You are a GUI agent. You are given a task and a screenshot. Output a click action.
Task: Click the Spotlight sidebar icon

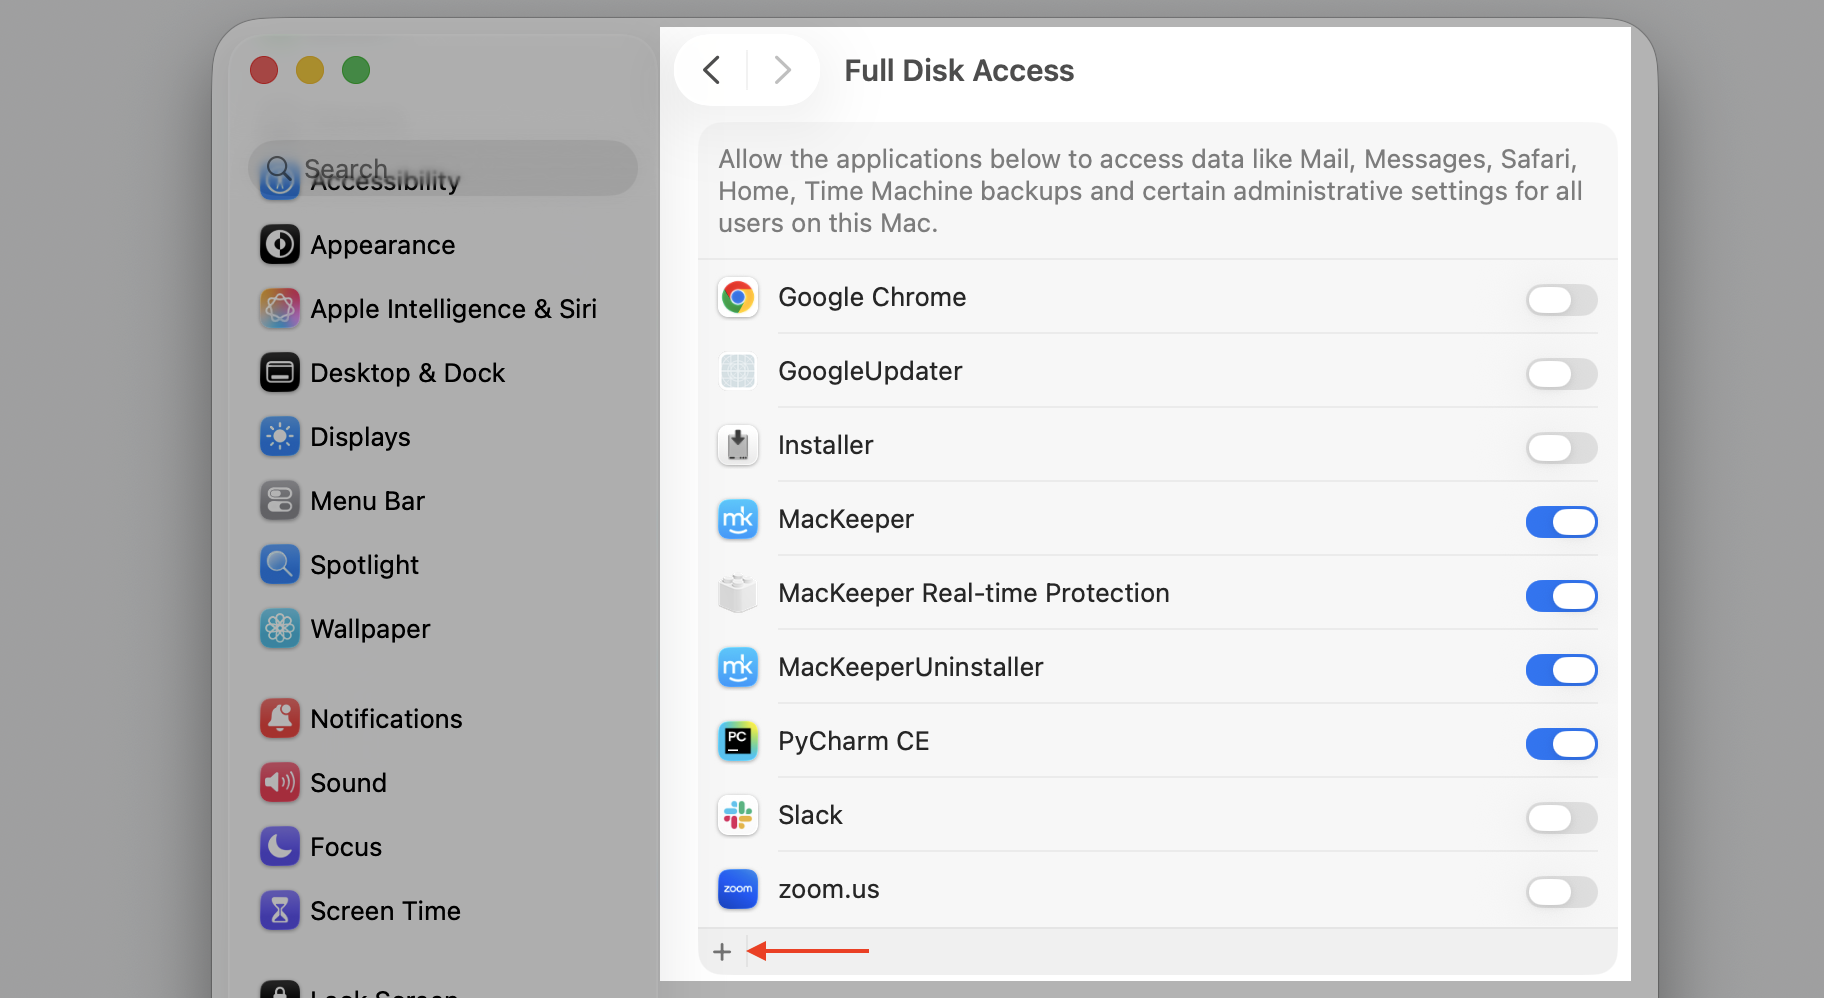280,565
